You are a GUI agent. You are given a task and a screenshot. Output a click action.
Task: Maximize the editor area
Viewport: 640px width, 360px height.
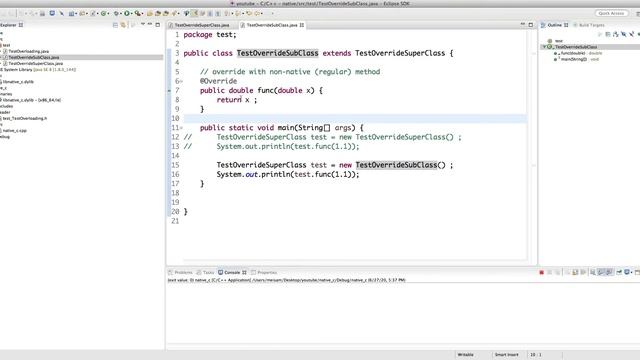coord(531,25)
